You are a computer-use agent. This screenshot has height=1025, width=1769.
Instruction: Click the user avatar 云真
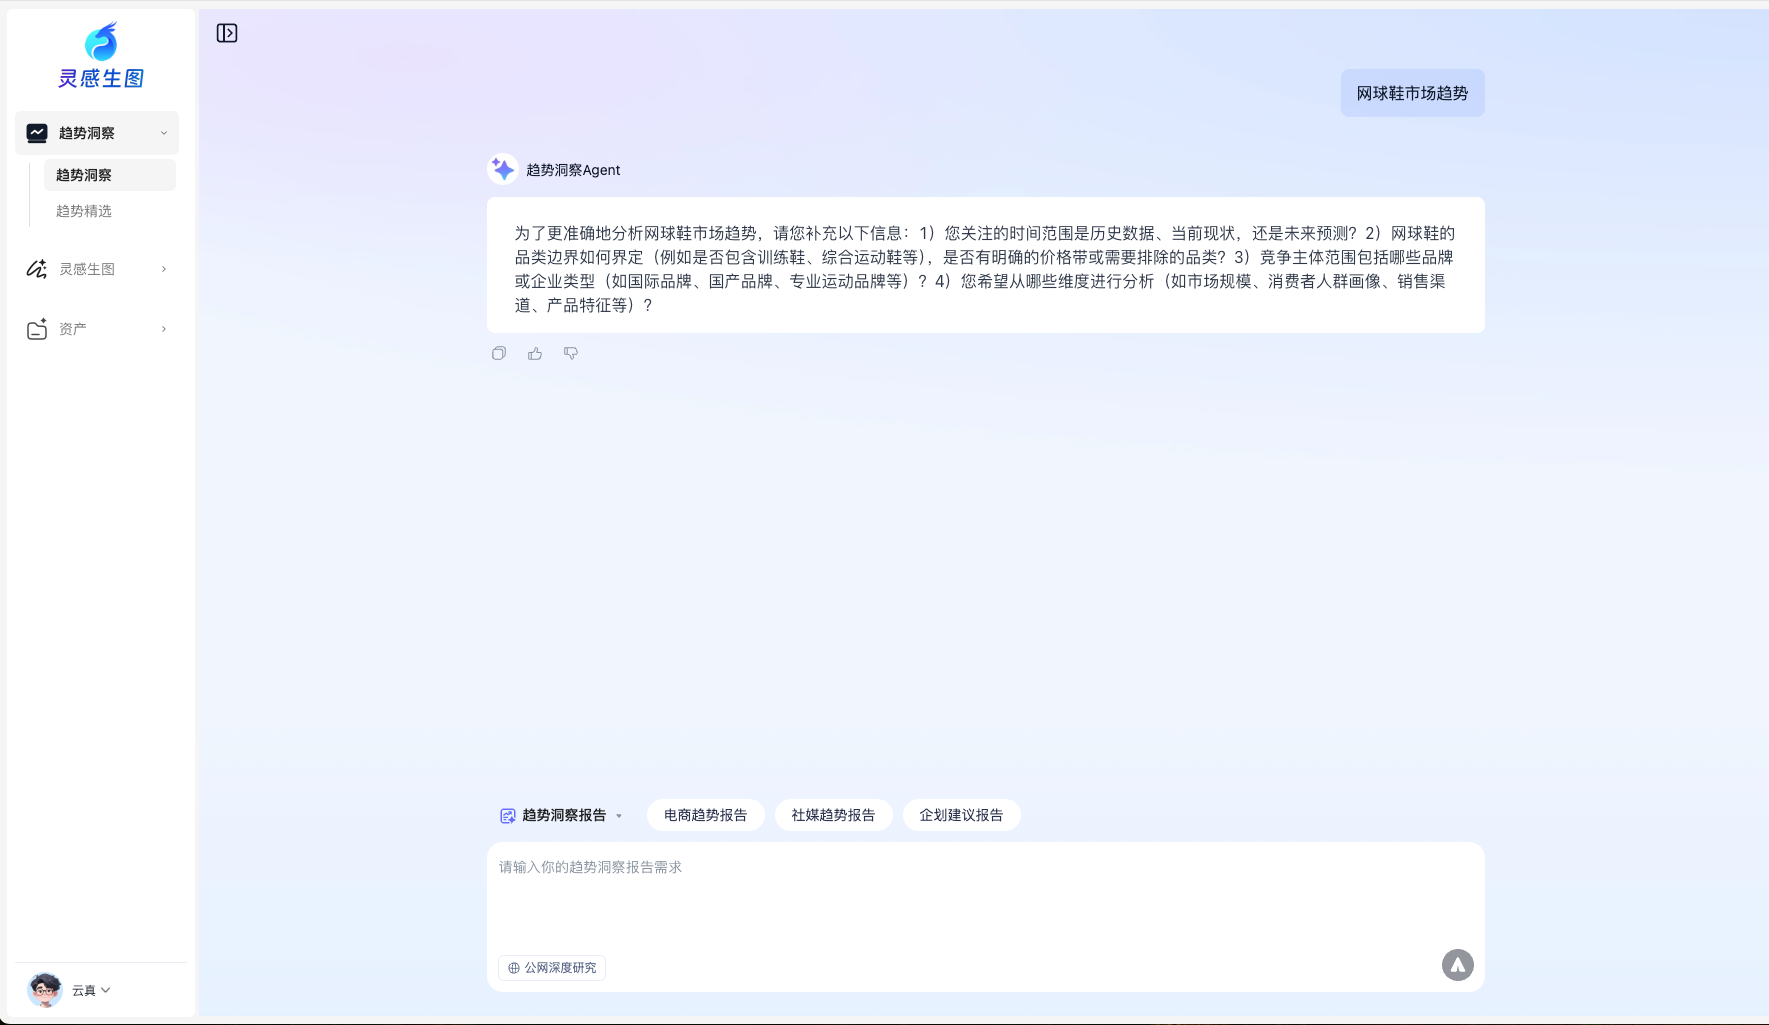45,990
